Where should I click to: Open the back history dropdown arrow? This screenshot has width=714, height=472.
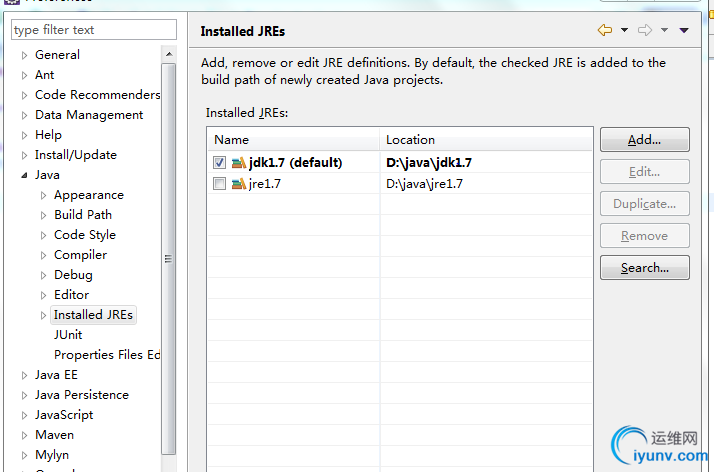coord(624,30)
